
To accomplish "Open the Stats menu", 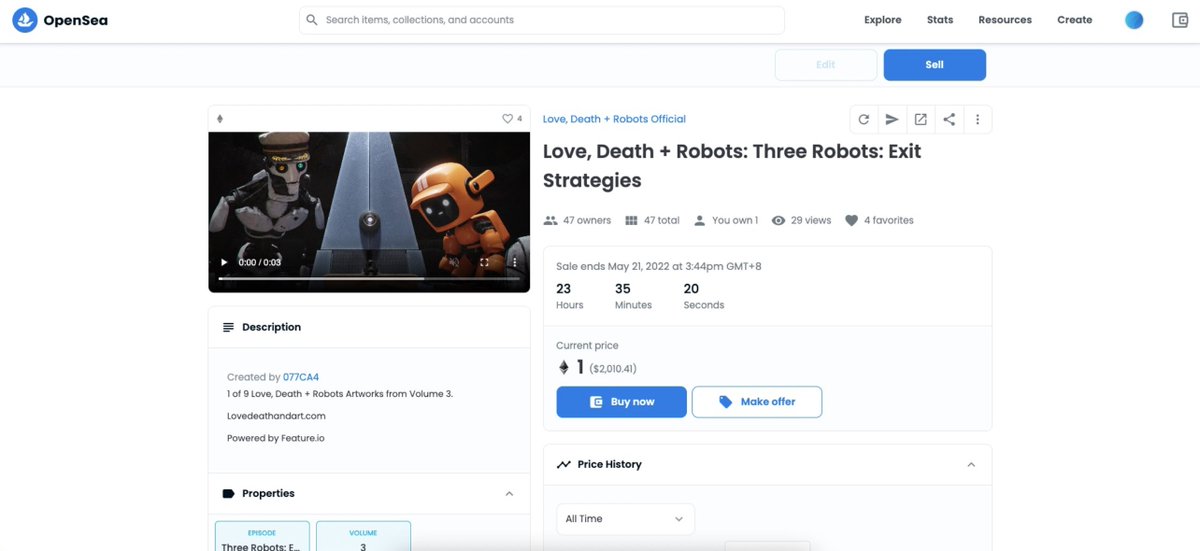I will coord(940,20).
